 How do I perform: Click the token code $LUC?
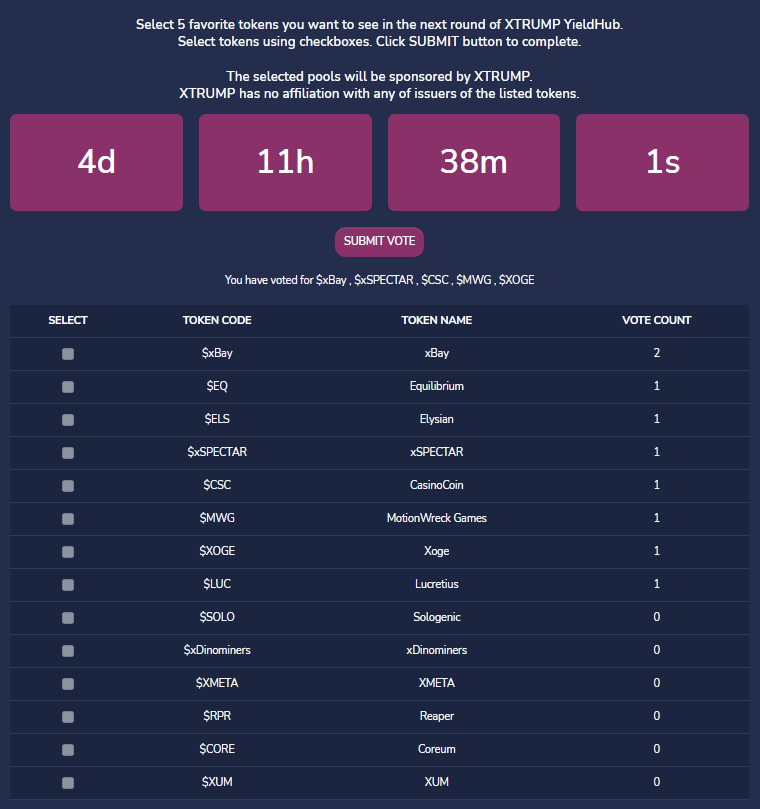[217, 584]
